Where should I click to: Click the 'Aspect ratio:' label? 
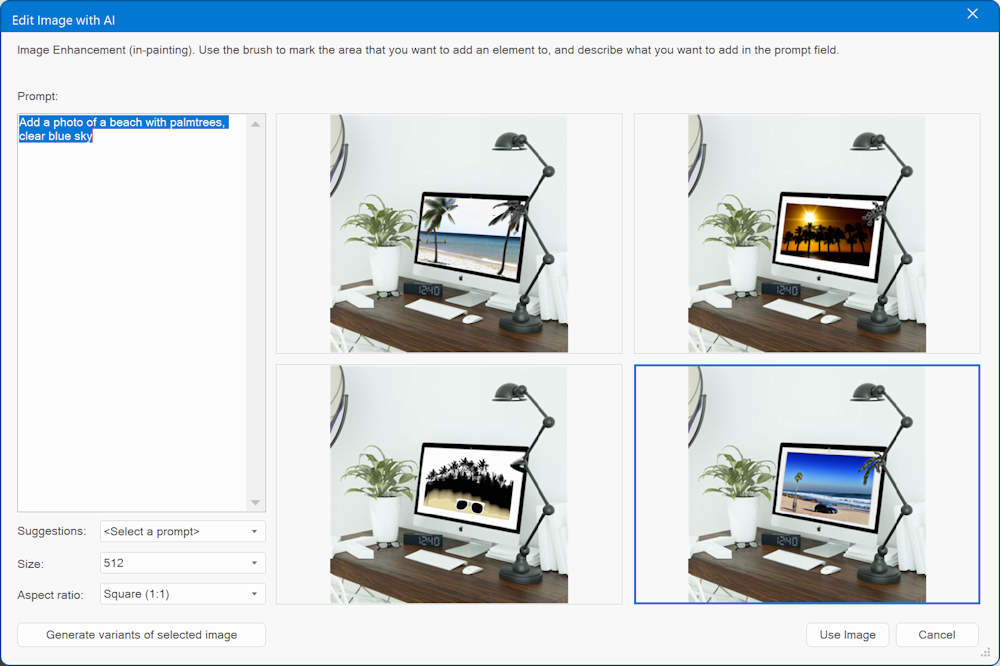click(50, 595)
